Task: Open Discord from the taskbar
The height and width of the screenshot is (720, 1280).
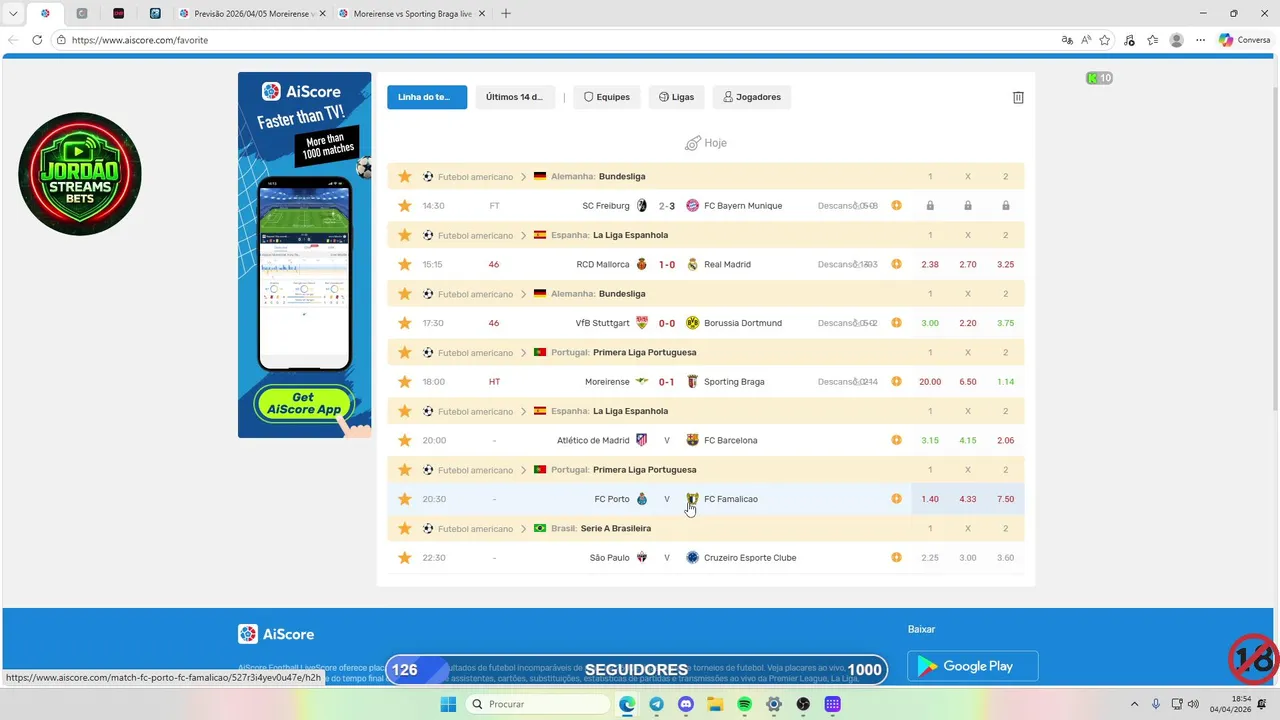Action: coord(686,704)
